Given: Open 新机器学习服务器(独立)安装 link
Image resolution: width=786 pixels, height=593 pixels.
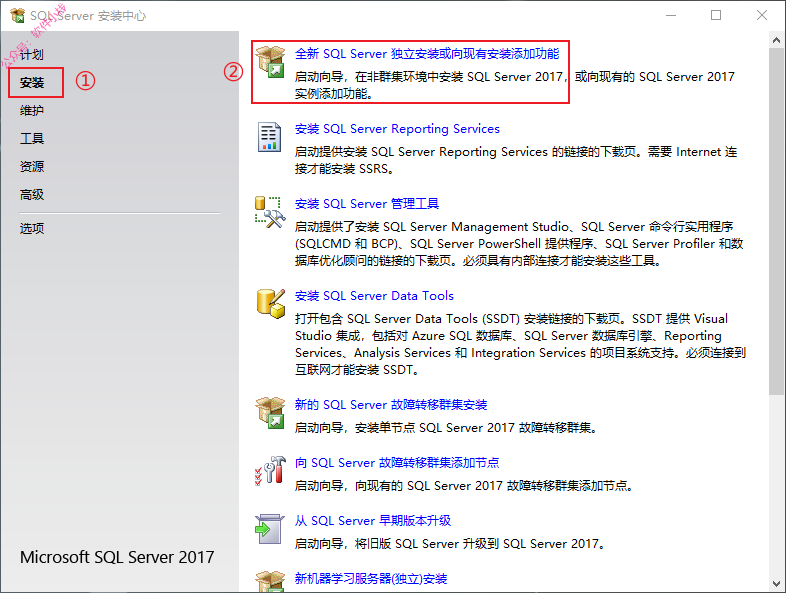Looking at the screenshot, I should point(370,579).
